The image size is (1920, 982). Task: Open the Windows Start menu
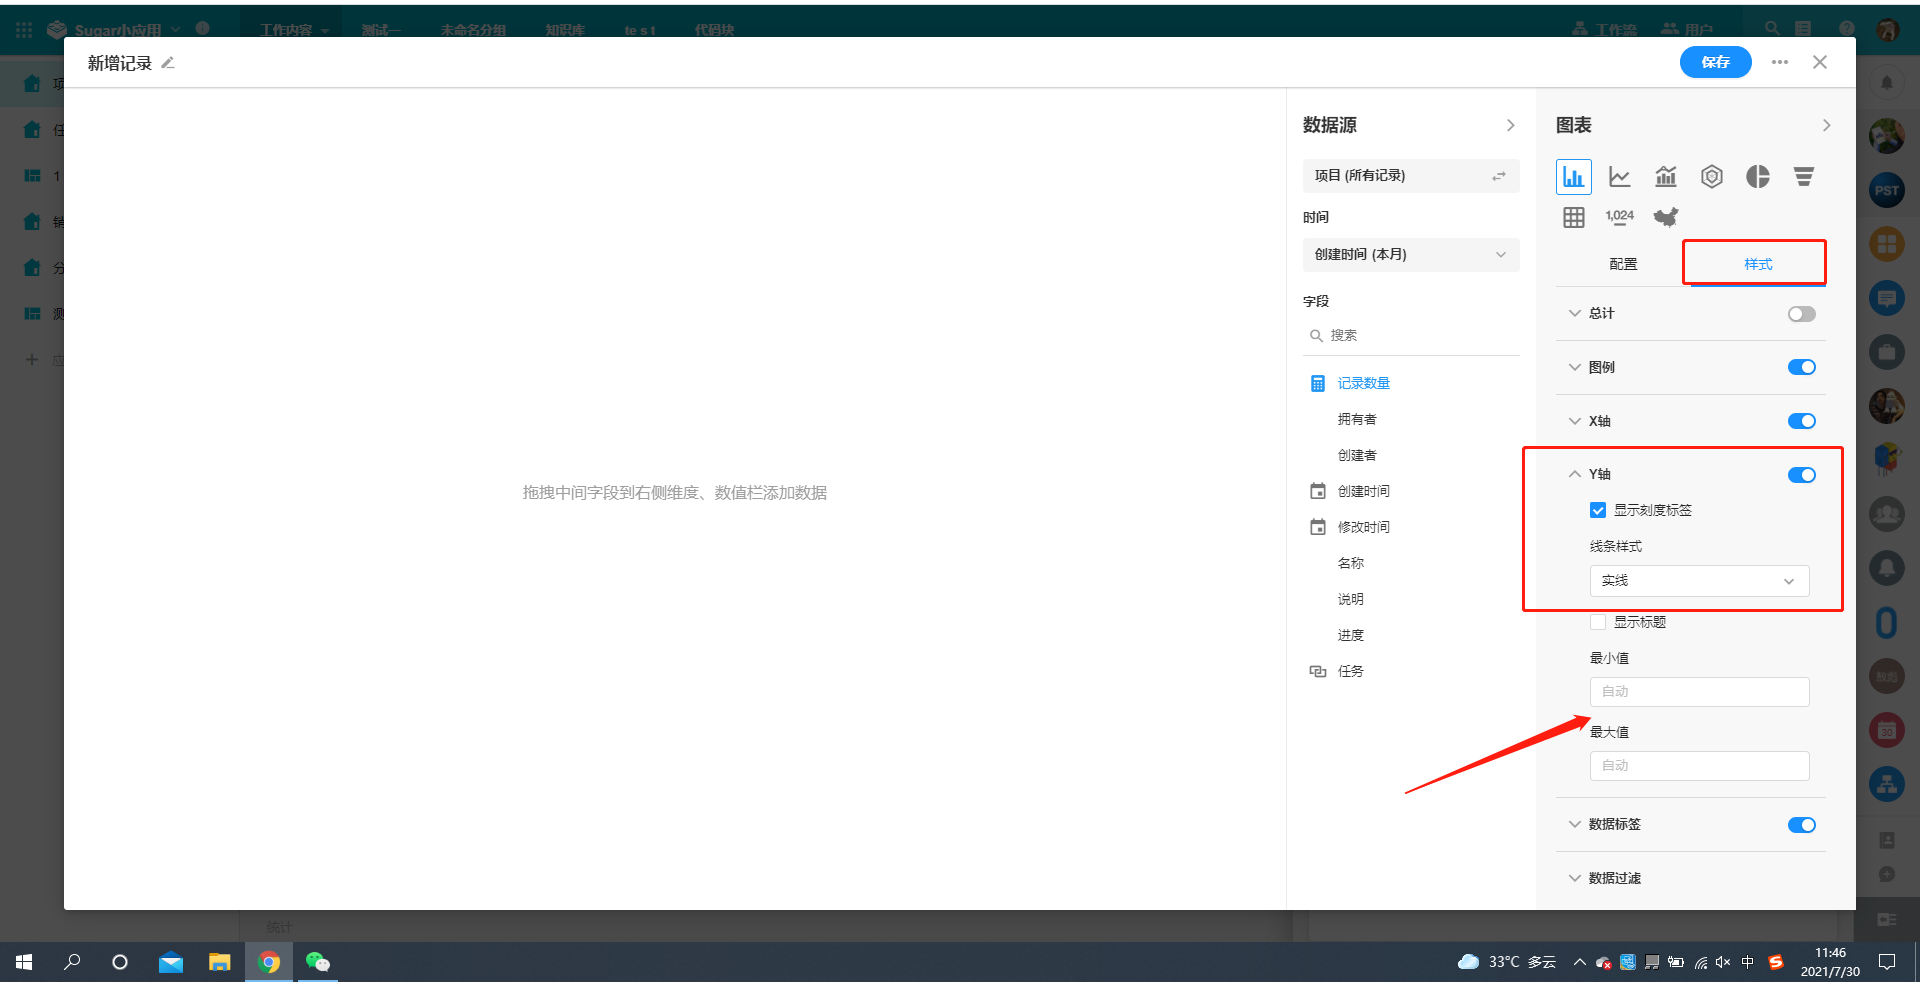(x=24, y=962)
